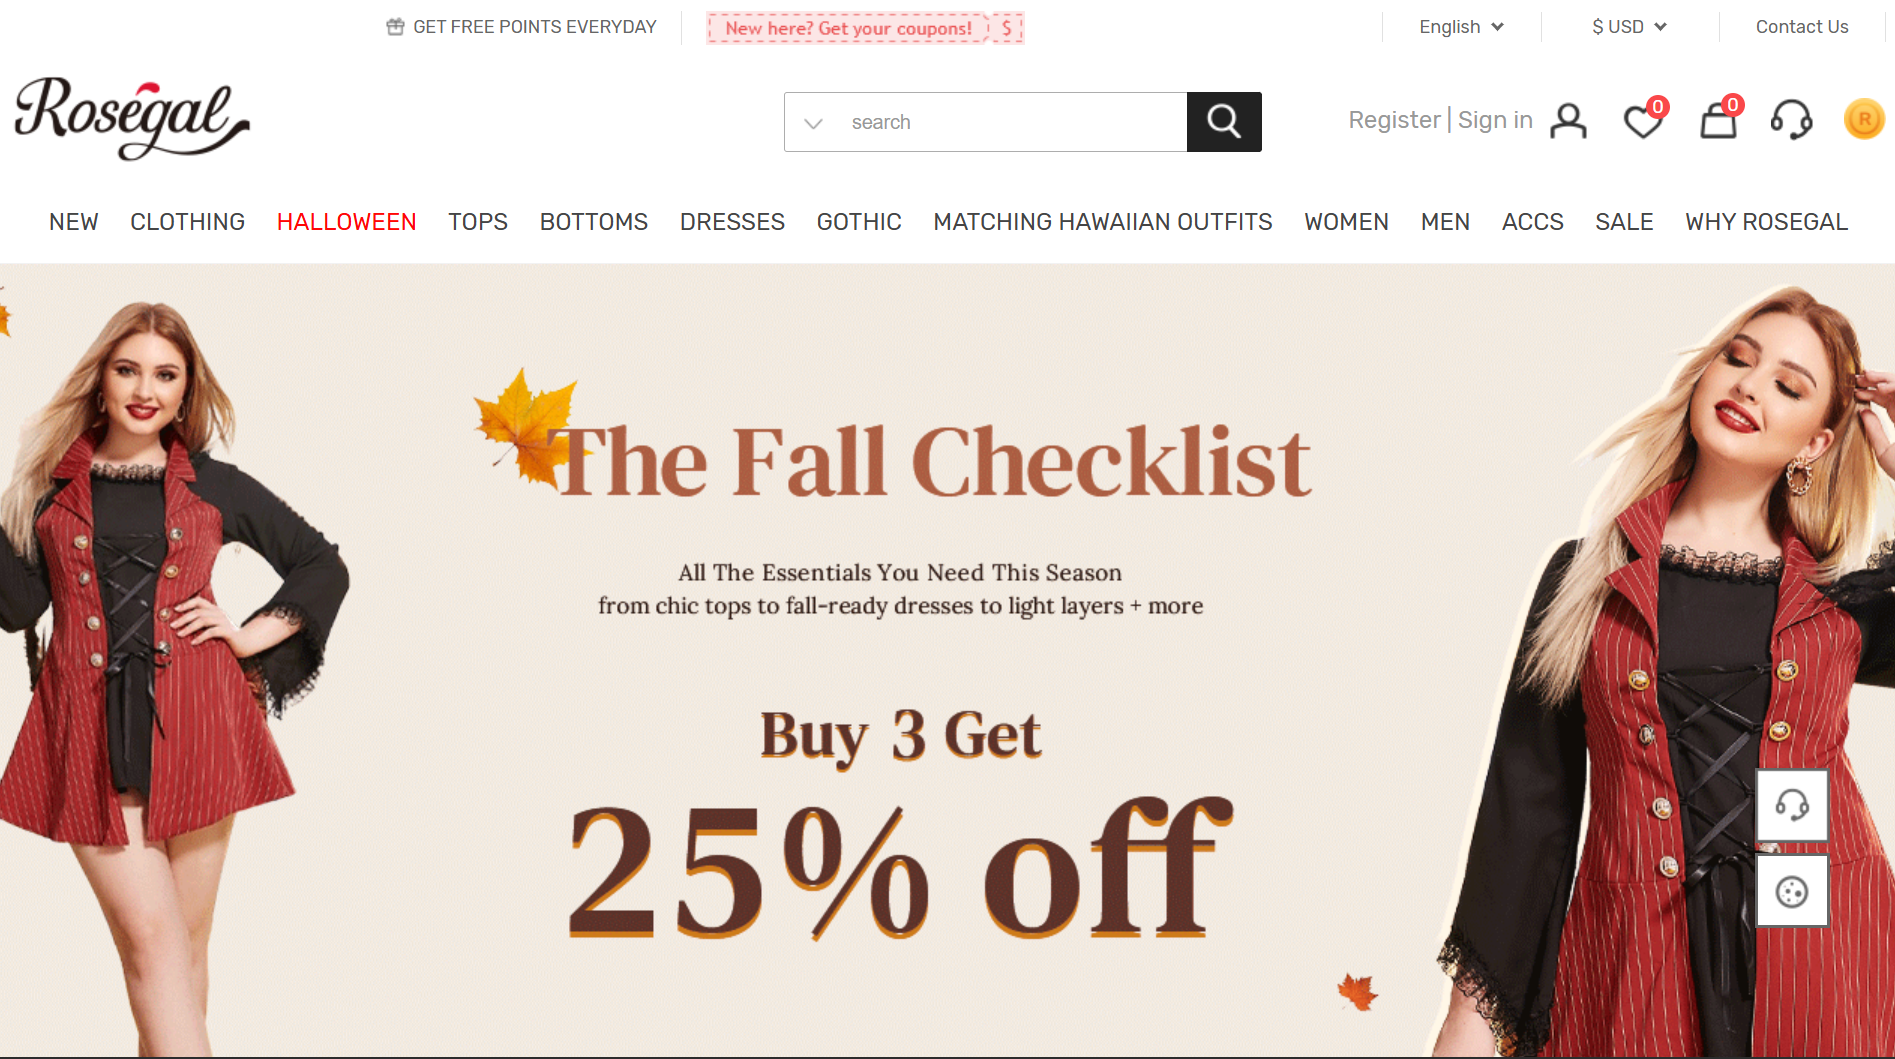Viewport: 1895px width, 1059px height.
Task: Go to the SALE menu section
Action: 1624,222
